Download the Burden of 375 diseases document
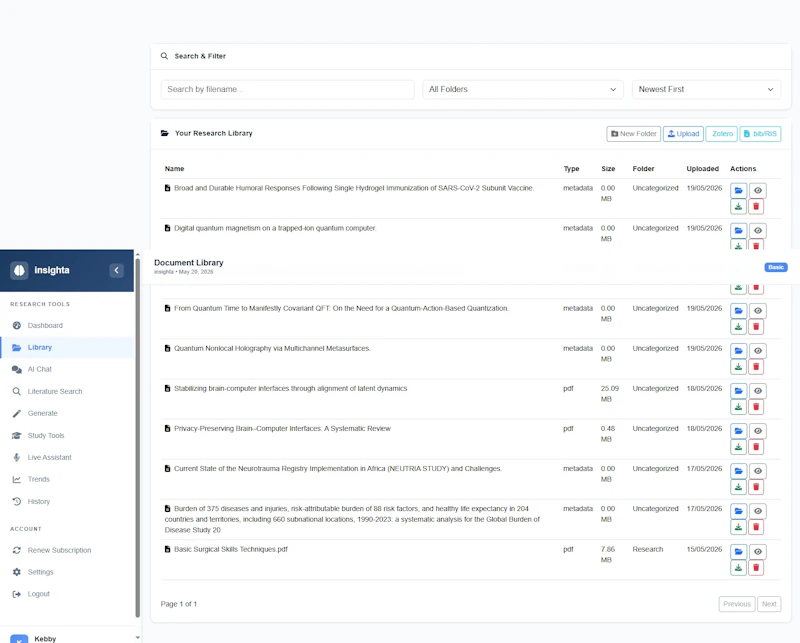This screenshot has width=800, height=643. [x=738, y=527]
